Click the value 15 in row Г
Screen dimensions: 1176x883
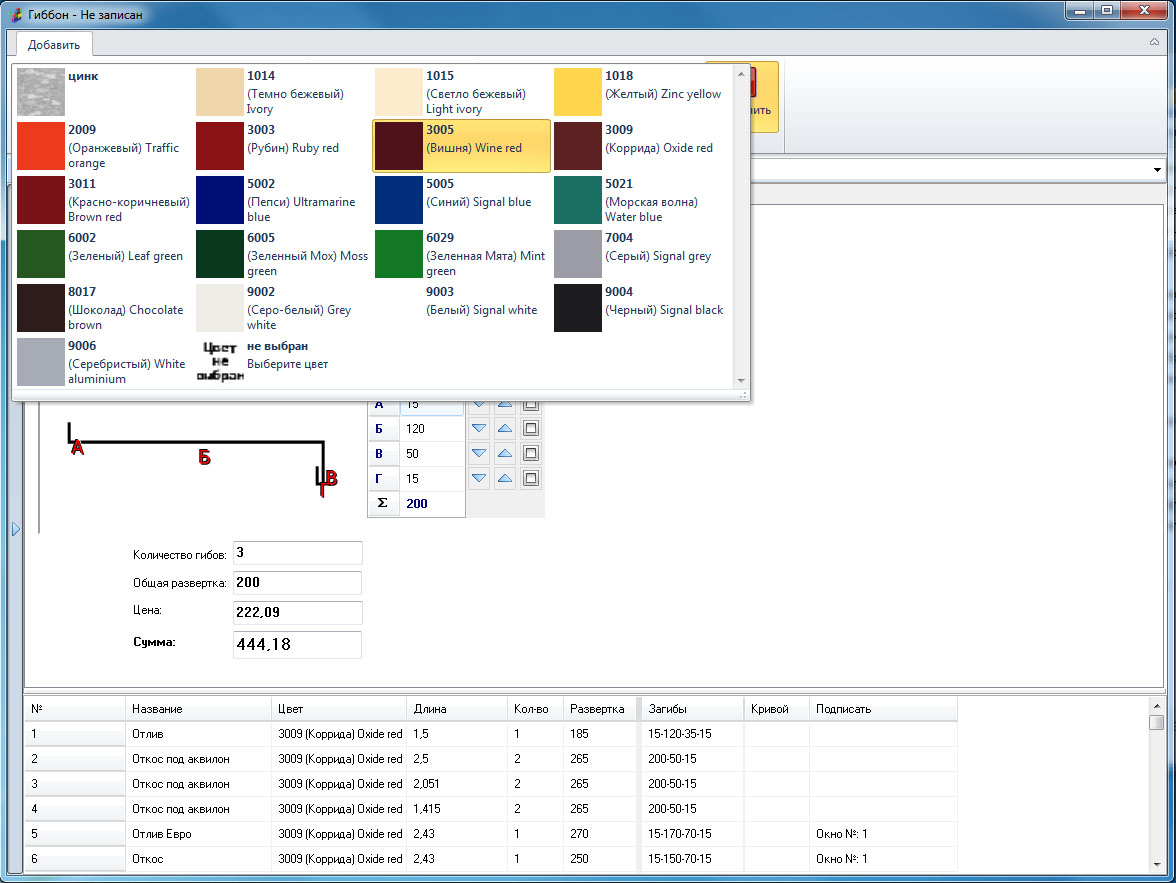click(x=432, y=478)
